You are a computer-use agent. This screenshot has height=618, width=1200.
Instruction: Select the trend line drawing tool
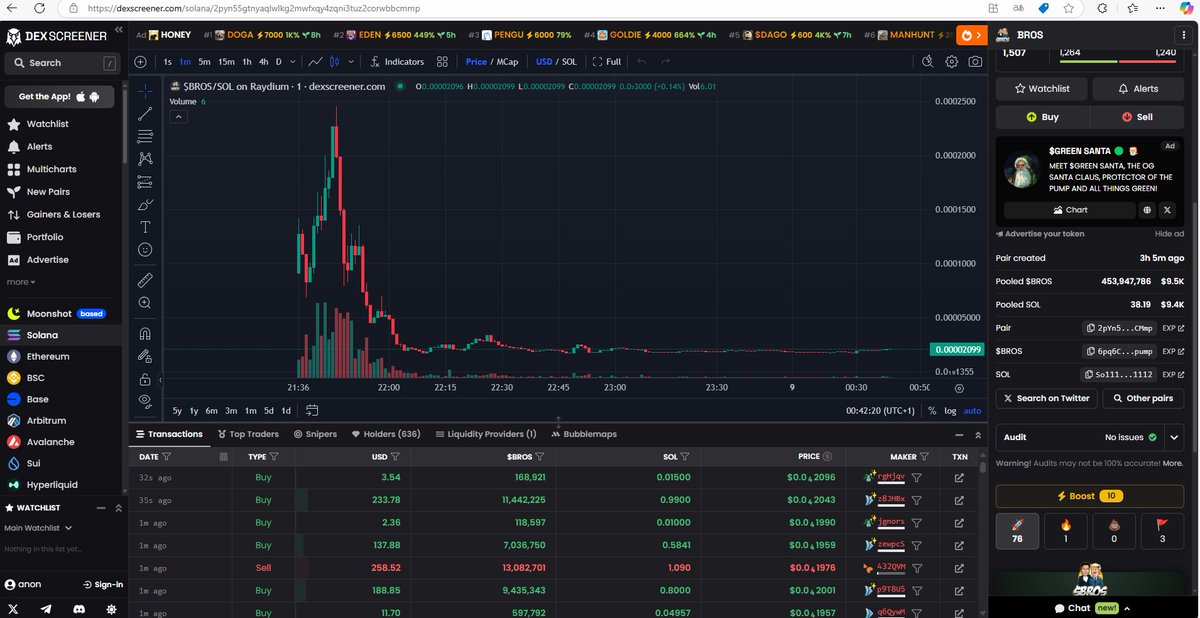coord(145,113)
